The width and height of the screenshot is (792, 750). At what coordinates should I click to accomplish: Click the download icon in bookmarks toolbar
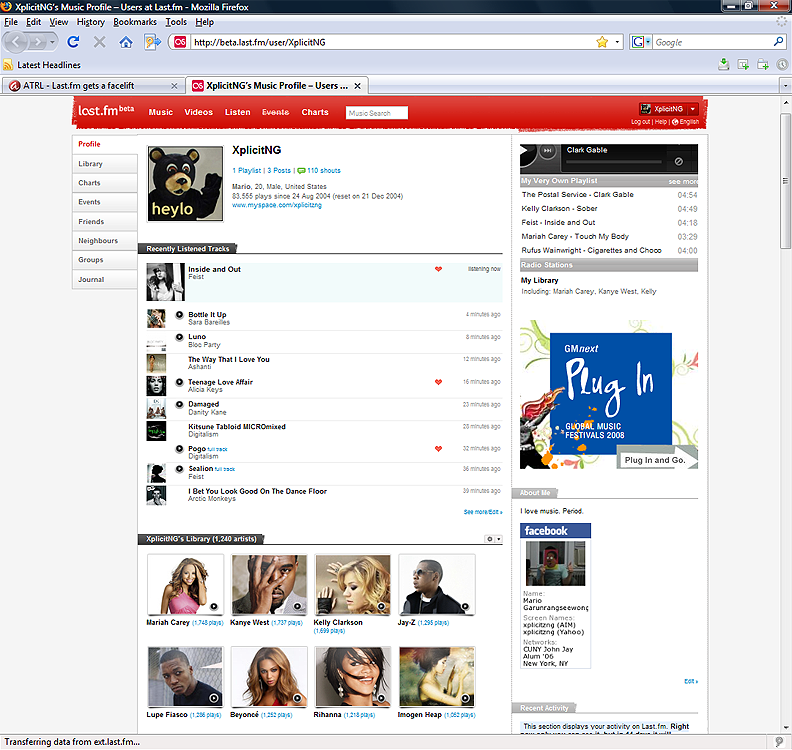click(x=724, y=64)
